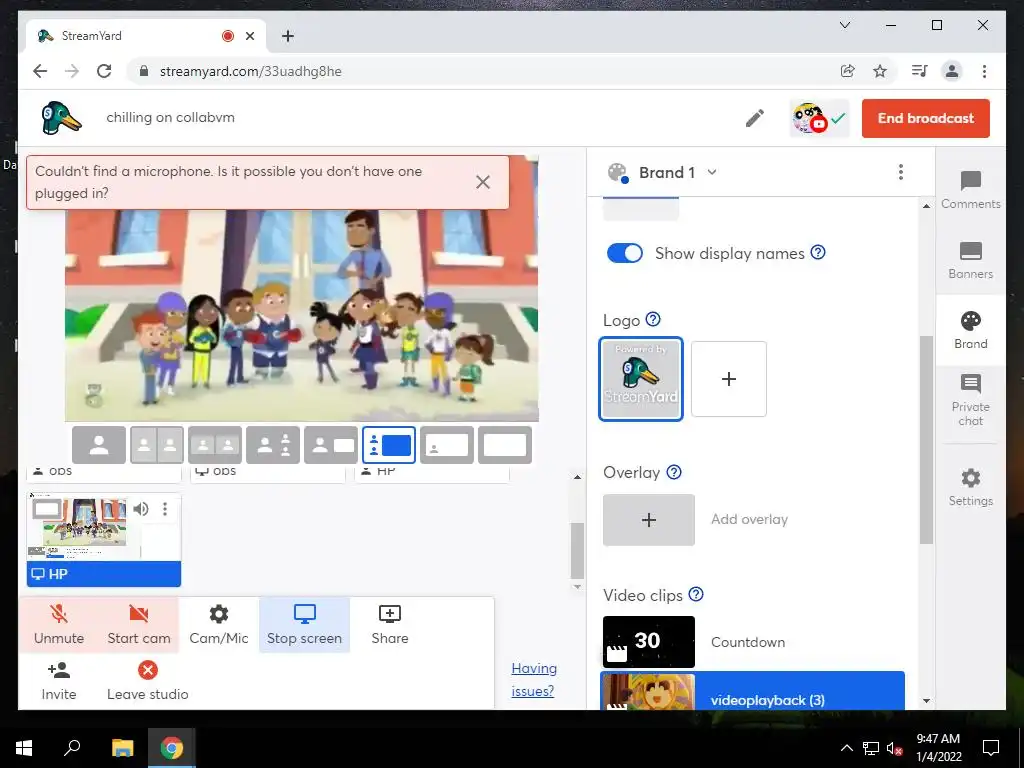Click the Unmute microphone button

(x=59, y=624)
